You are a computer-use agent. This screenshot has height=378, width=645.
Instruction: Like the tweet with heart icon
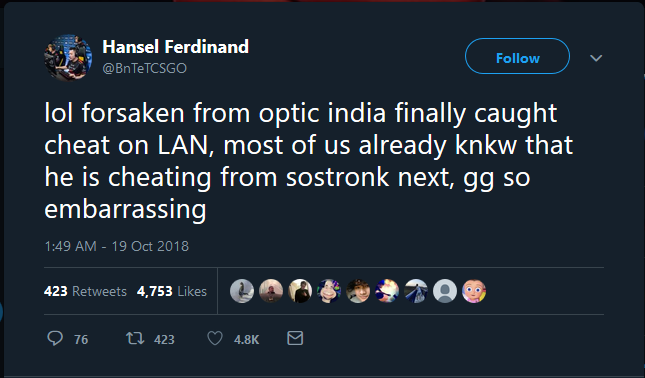click(215, 339)
